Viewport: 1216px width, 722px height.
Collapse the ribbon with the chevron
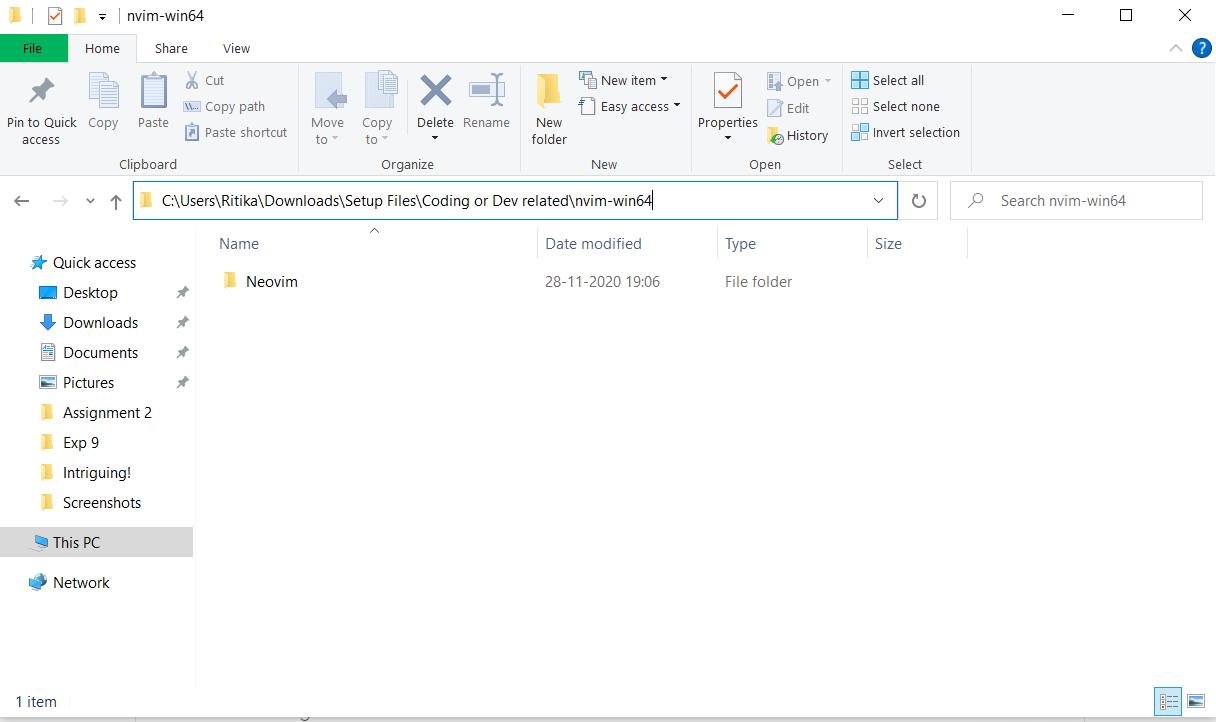pos(1176,48)
